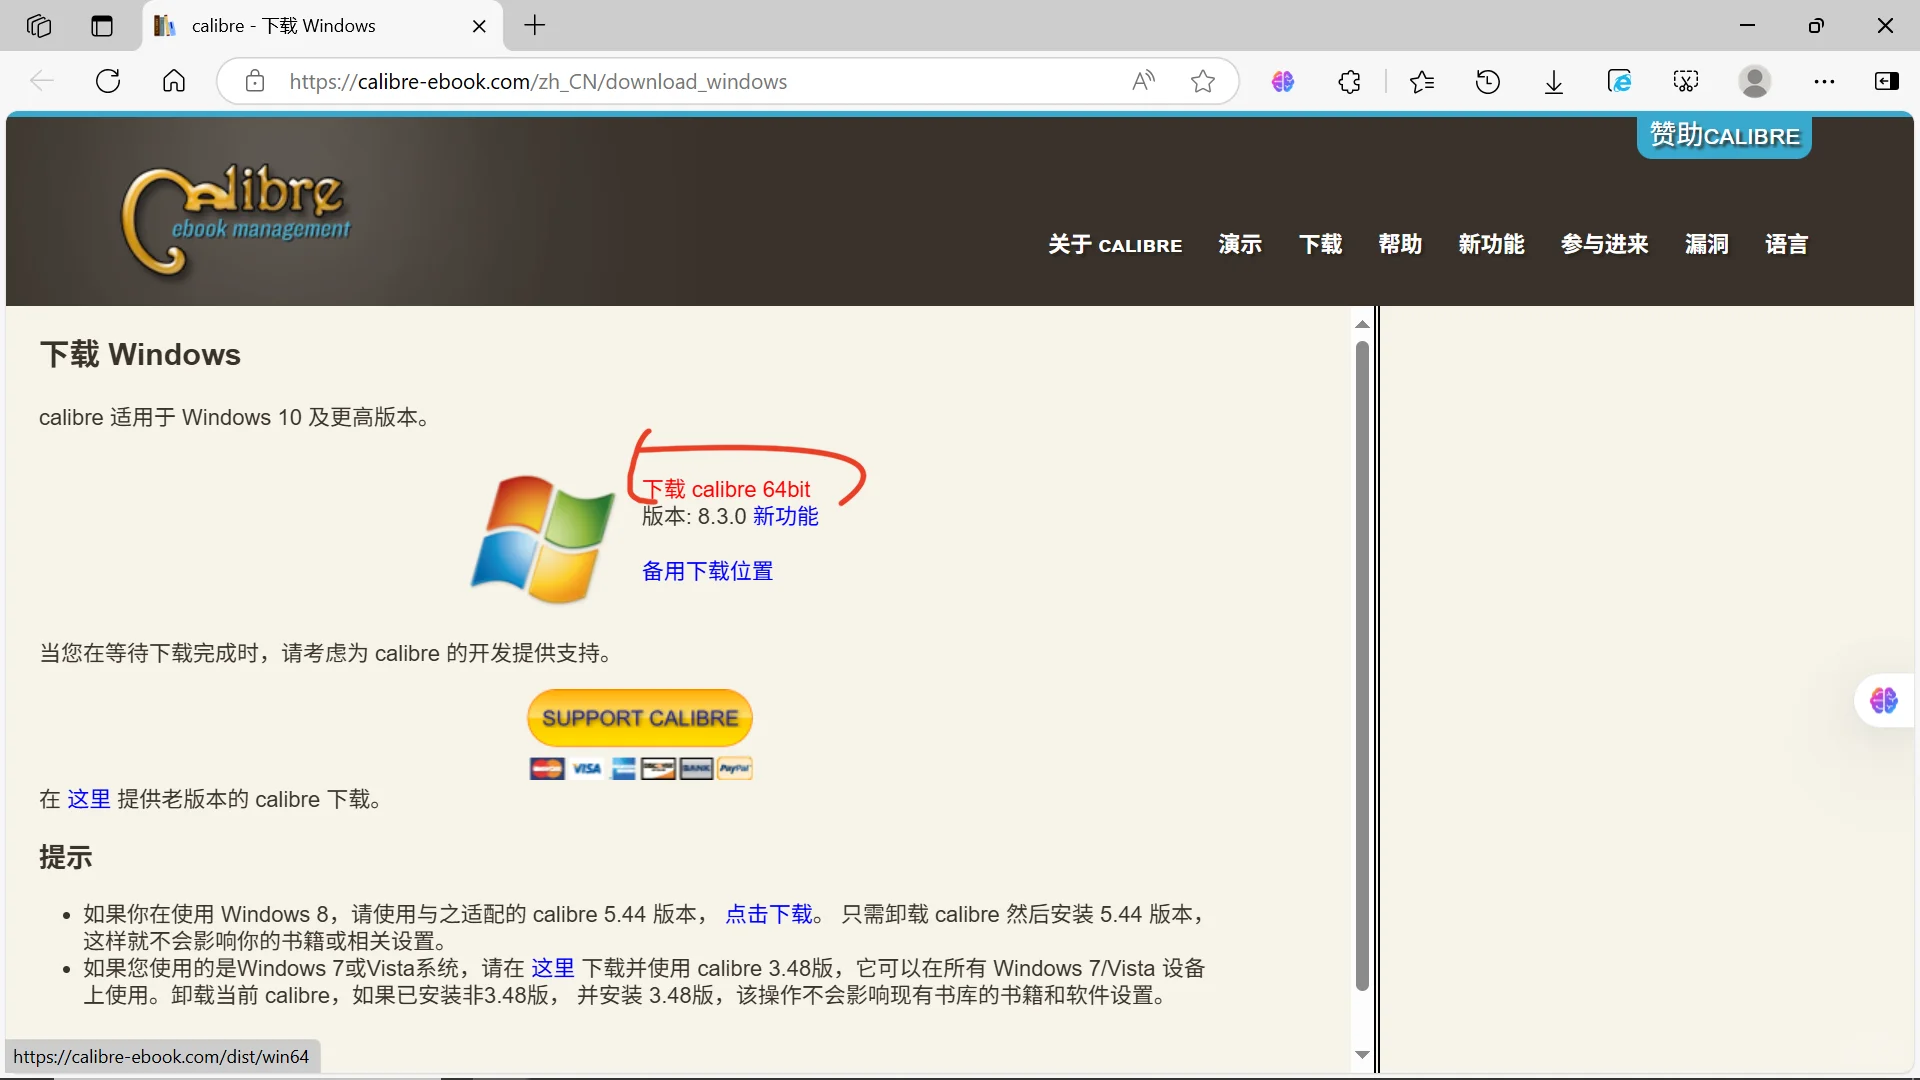
Task: Add this page to favorites
Action: point(1203,81)
